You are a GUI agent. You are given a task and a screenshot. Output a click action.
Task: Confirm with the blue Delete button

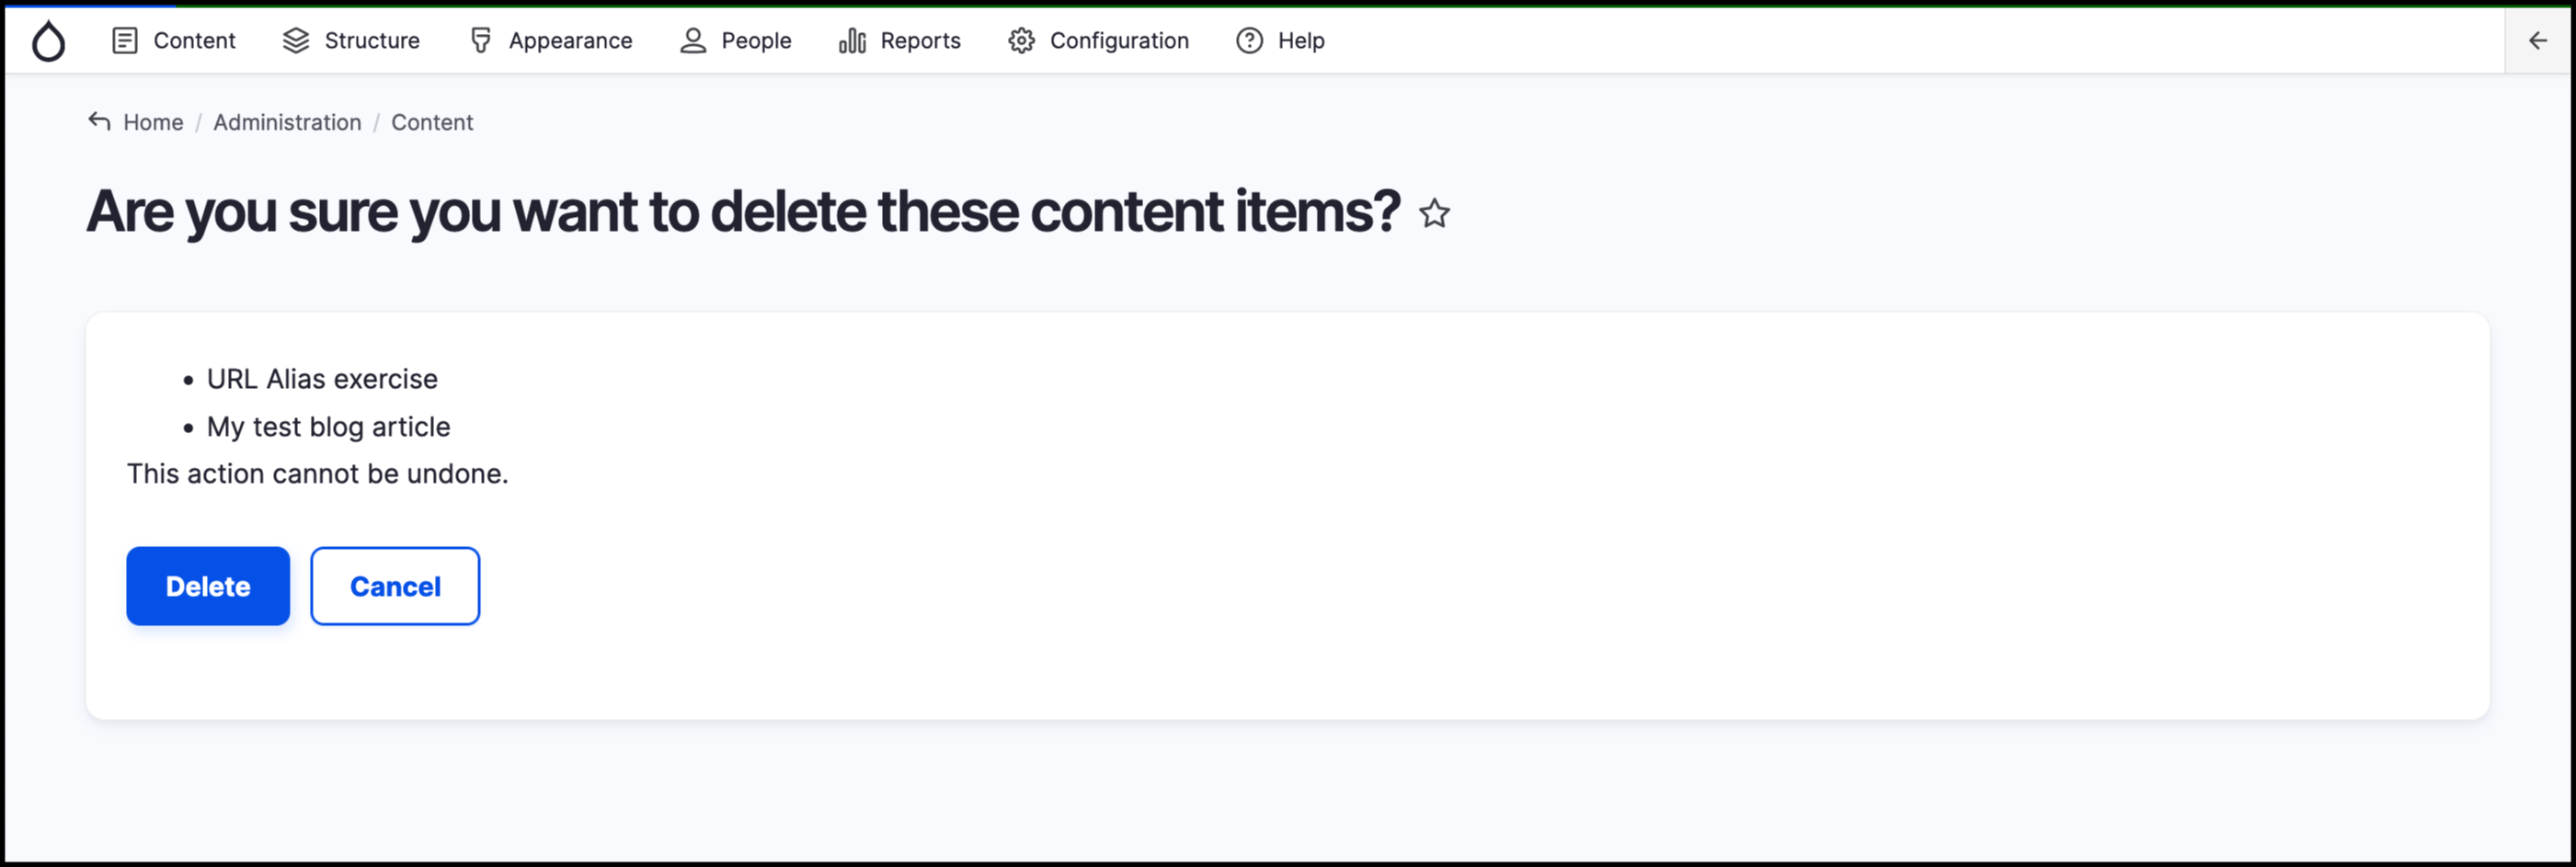tap(208, 586)
